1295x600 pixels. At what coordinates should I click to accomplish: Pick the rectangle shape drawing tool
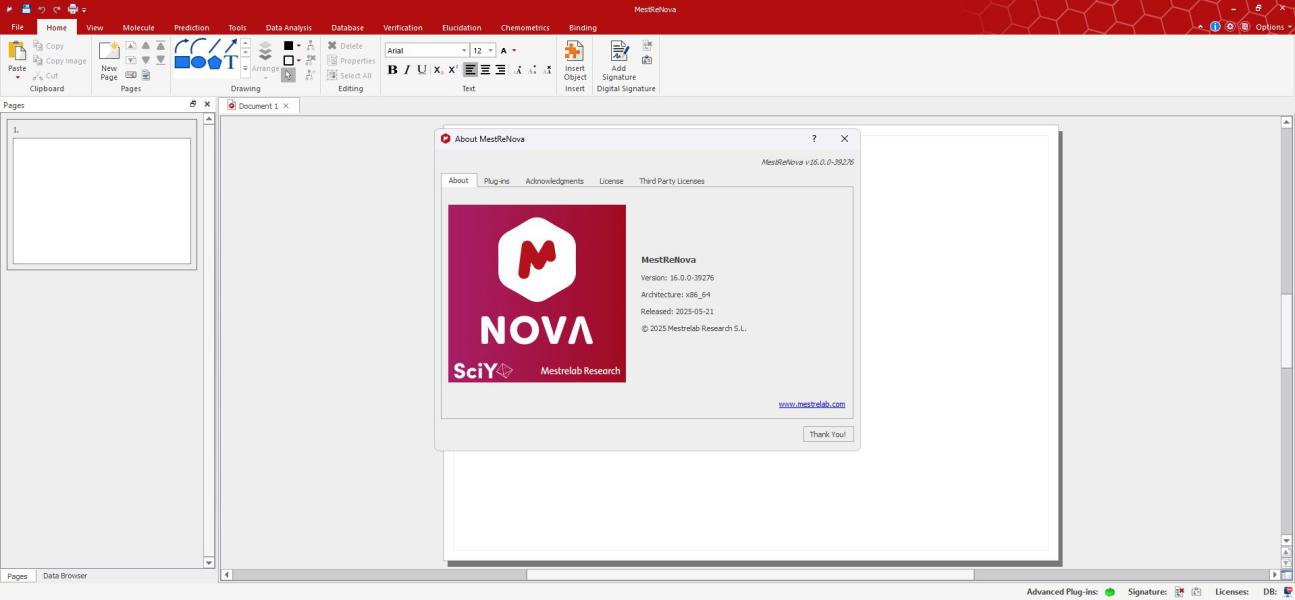[x=183, y=63]
